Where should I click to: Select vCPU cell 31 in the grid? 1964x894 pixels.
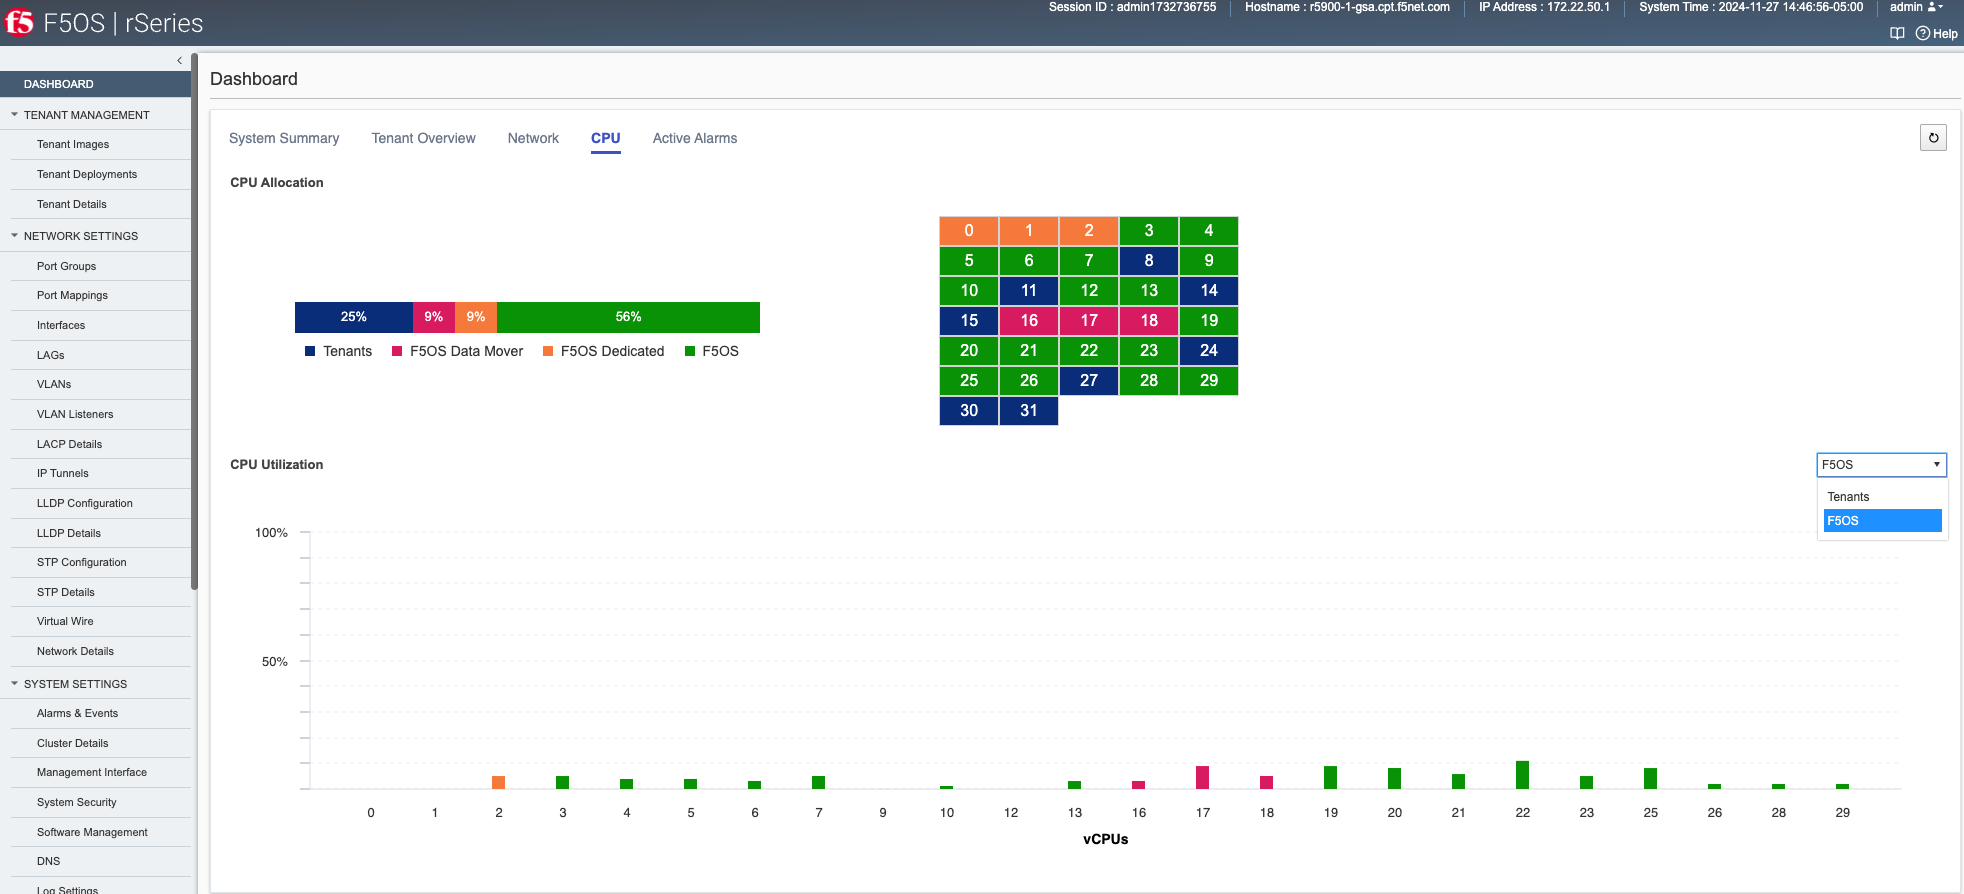coord(1029,411)
